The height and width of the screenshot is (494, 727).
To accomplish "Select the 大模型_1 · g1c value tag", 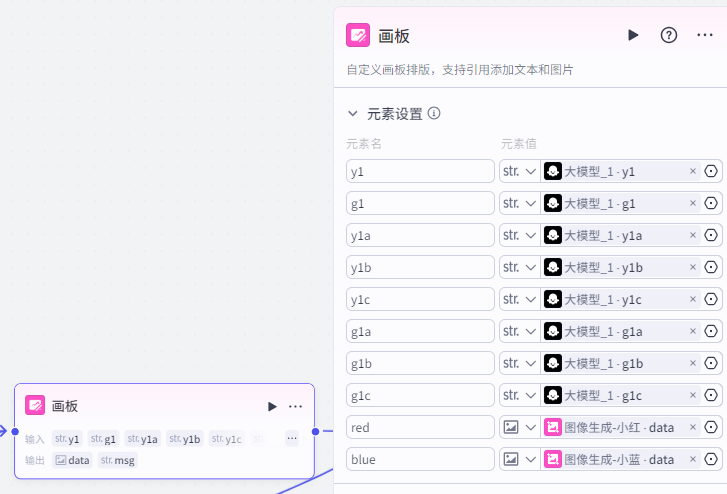I will click(621, 396).
